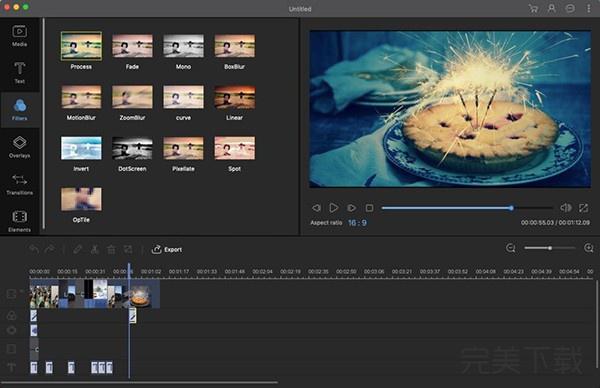This screenshot has height=388, width=600.
Task: Click the play button under preview
Action: (333, 208)
